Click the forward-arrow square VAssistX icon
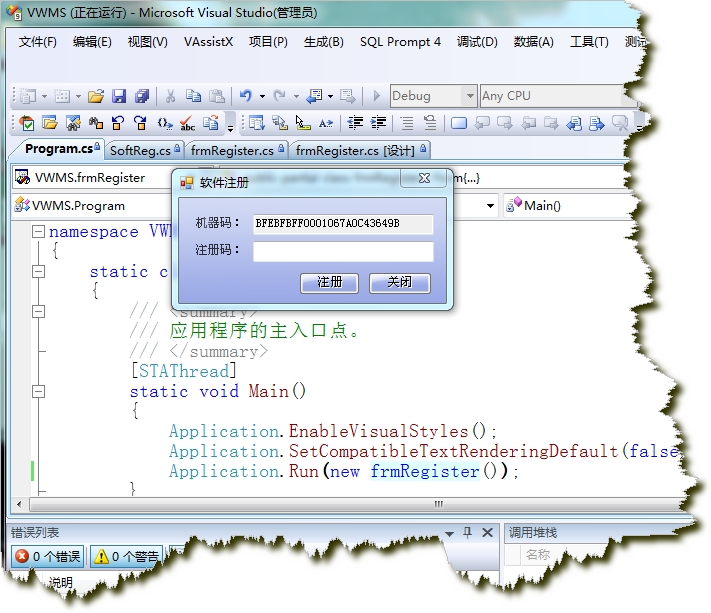 [141, 123]
